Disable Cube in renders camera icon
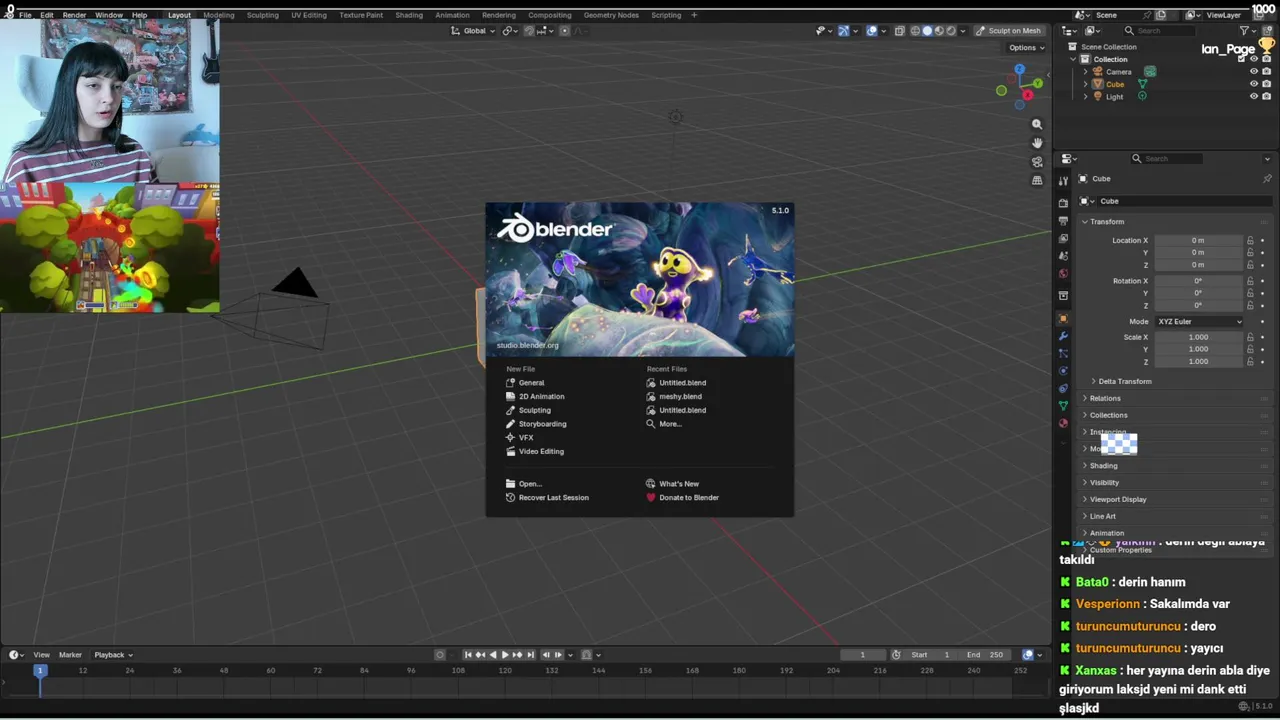The height and width of the screenshot is (720, 1280). click(x=1267, y=84)
